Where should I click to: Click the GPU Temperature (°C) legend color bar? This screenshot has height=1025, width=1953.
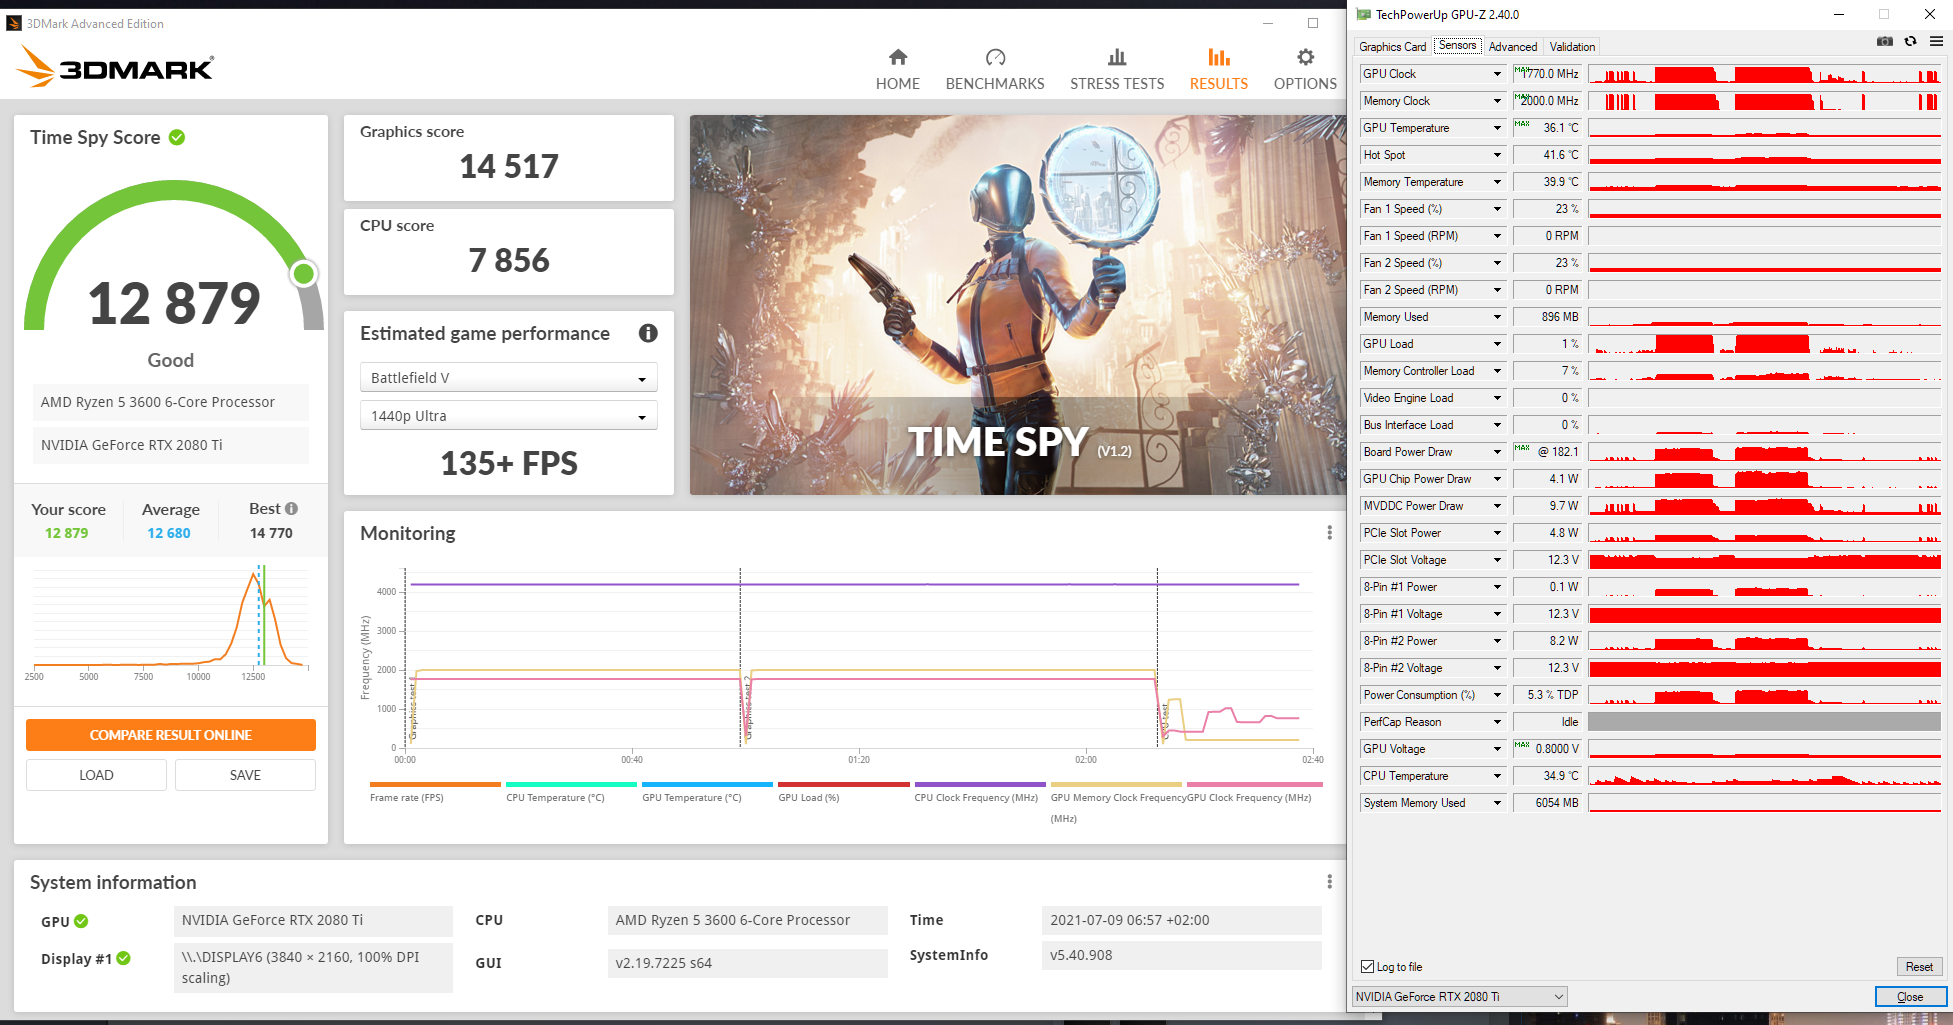[707, 784]
